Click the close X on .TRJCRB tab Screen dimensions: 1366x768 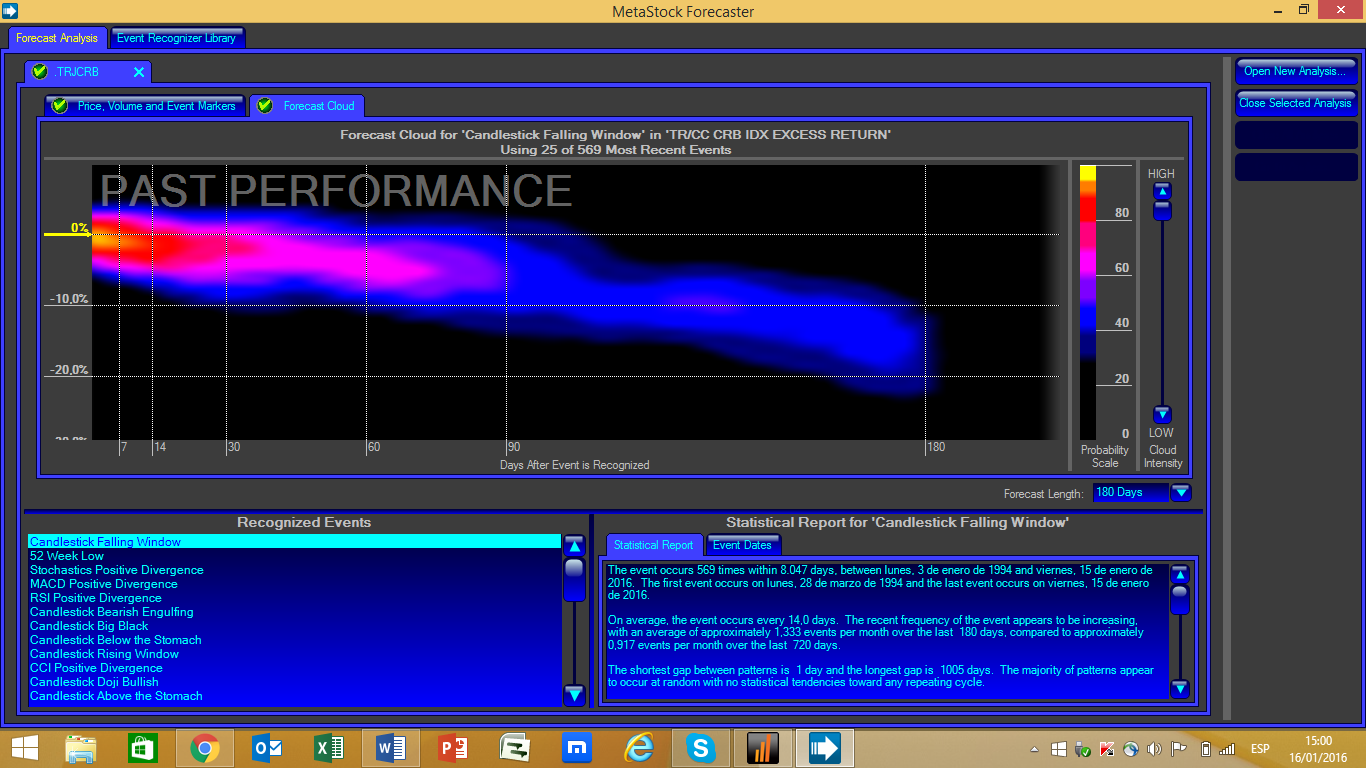point(139,72)
